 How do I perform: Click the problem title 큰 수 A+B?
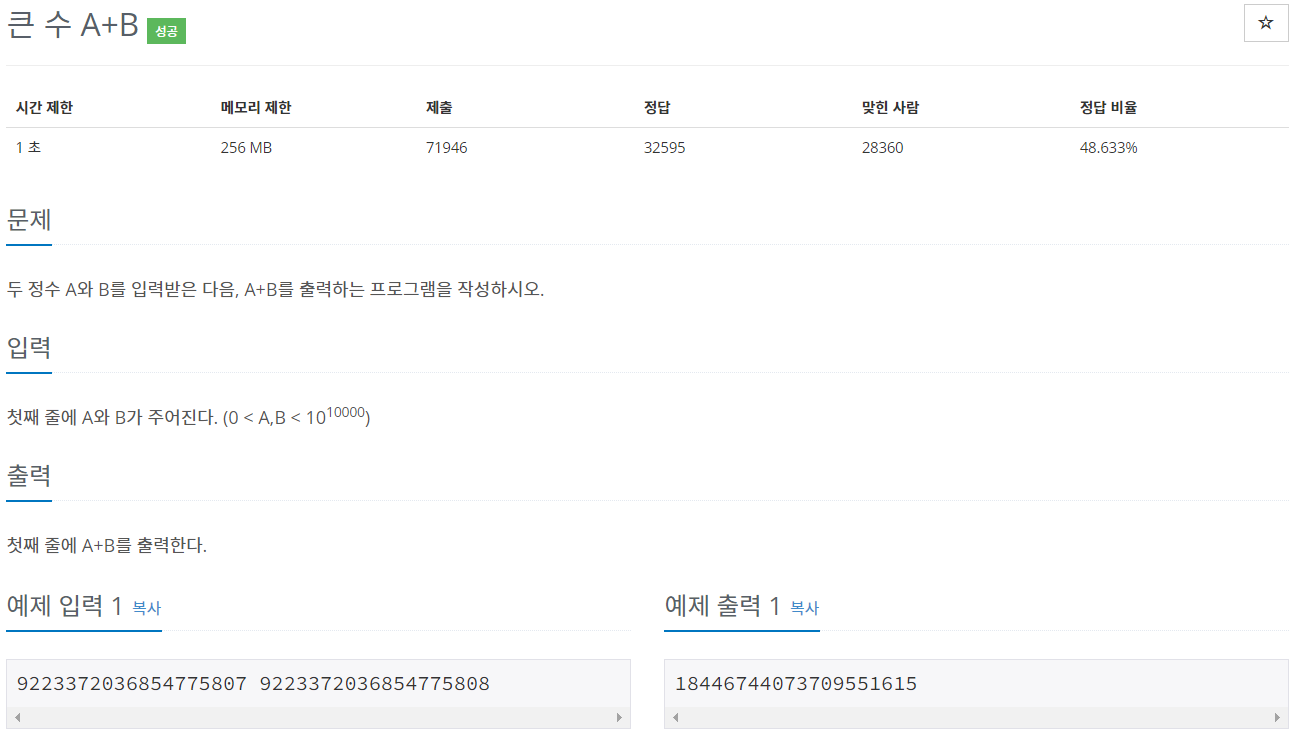(72, 26)
